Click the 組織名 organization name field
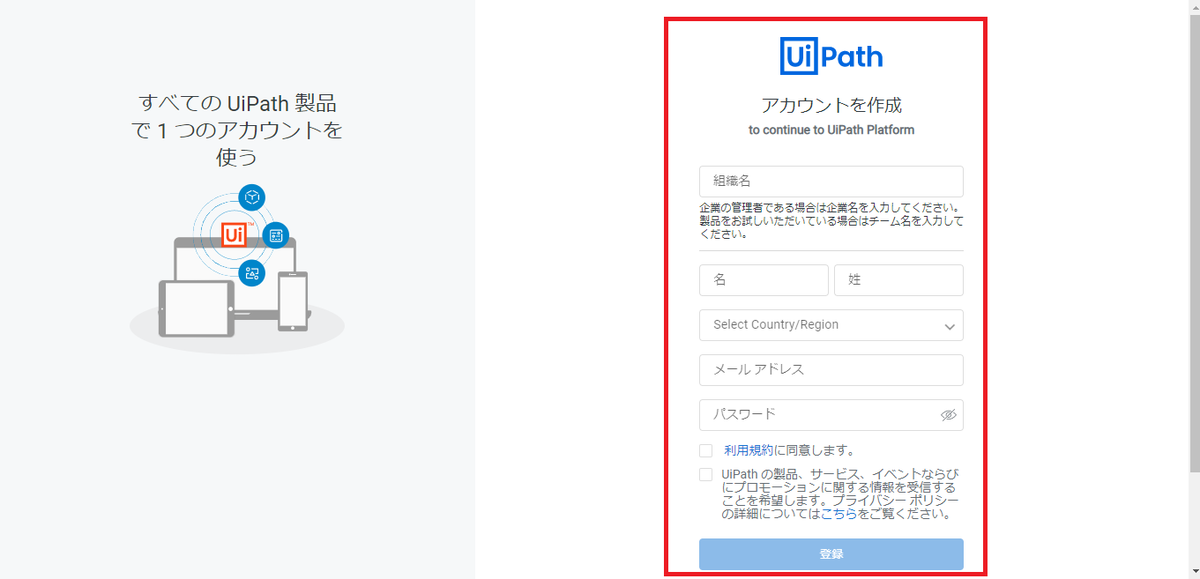This screenshot has width=1200, height=579. (831, 181)
